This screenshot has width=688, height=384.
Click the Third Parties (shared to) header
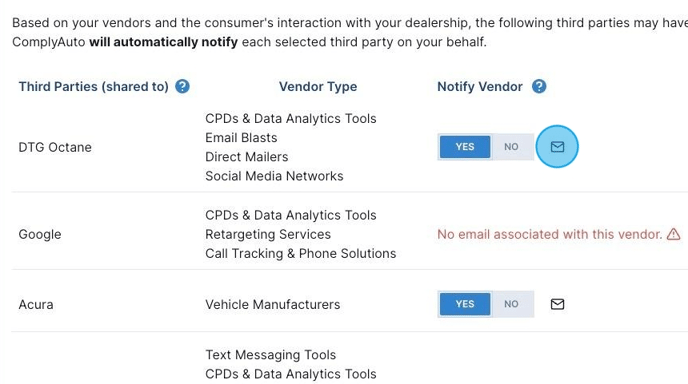coord(93,86)
